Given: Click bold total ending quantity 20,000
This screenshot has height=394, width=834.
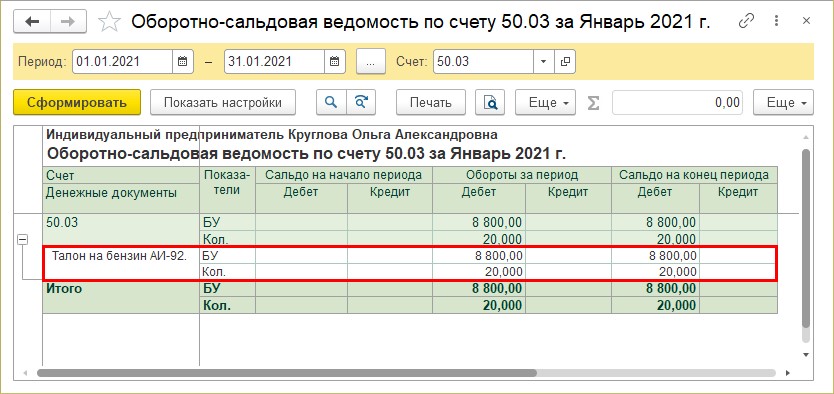Looking at the screenshot, I should 655,306.
